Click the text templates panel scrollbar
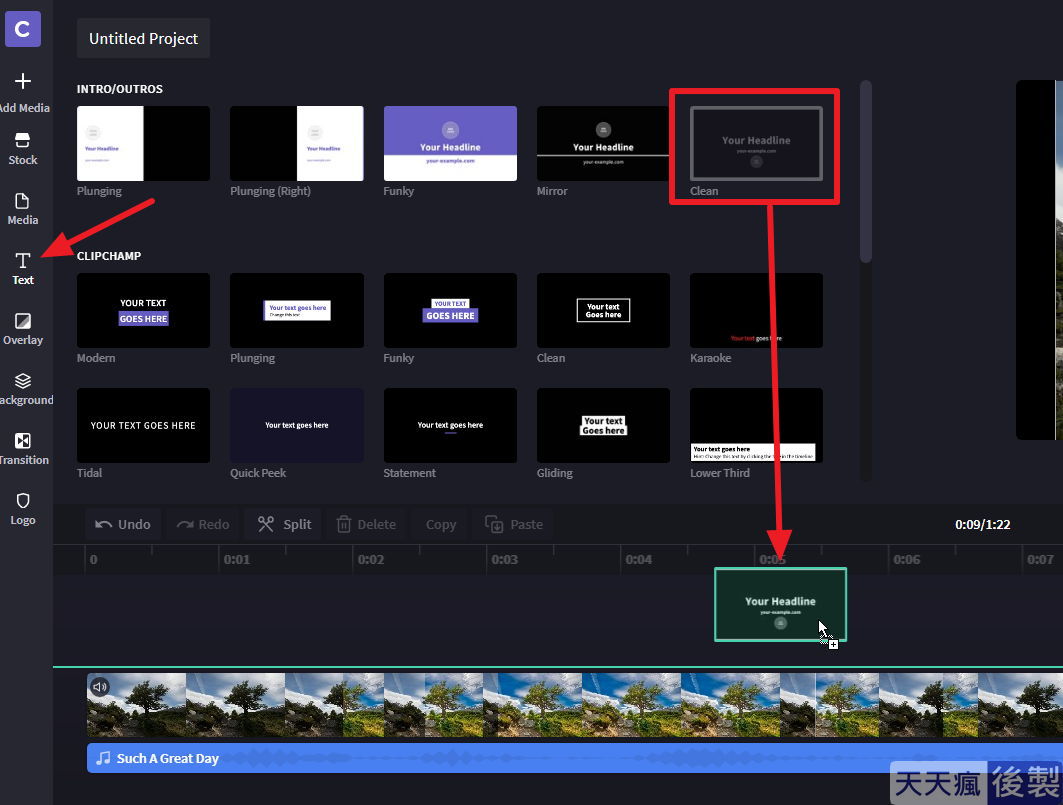This screenshot has width=1063, height=805. pyautogui.click(x=866, y=172)
